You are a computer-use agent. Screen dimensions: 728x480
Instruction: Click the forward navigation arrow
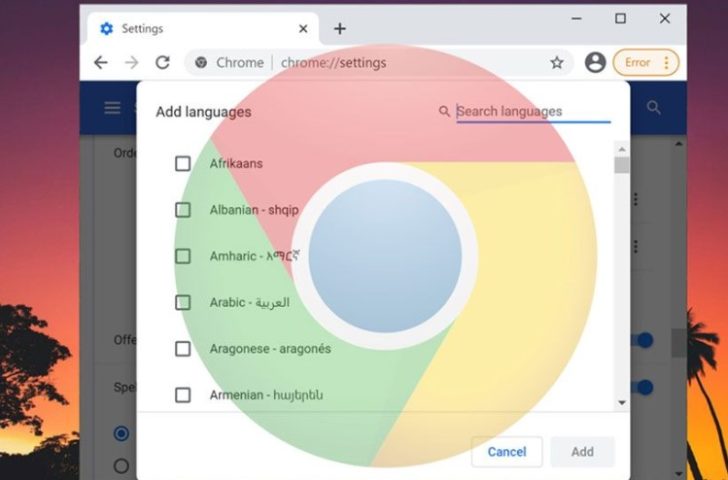[132, 62]
